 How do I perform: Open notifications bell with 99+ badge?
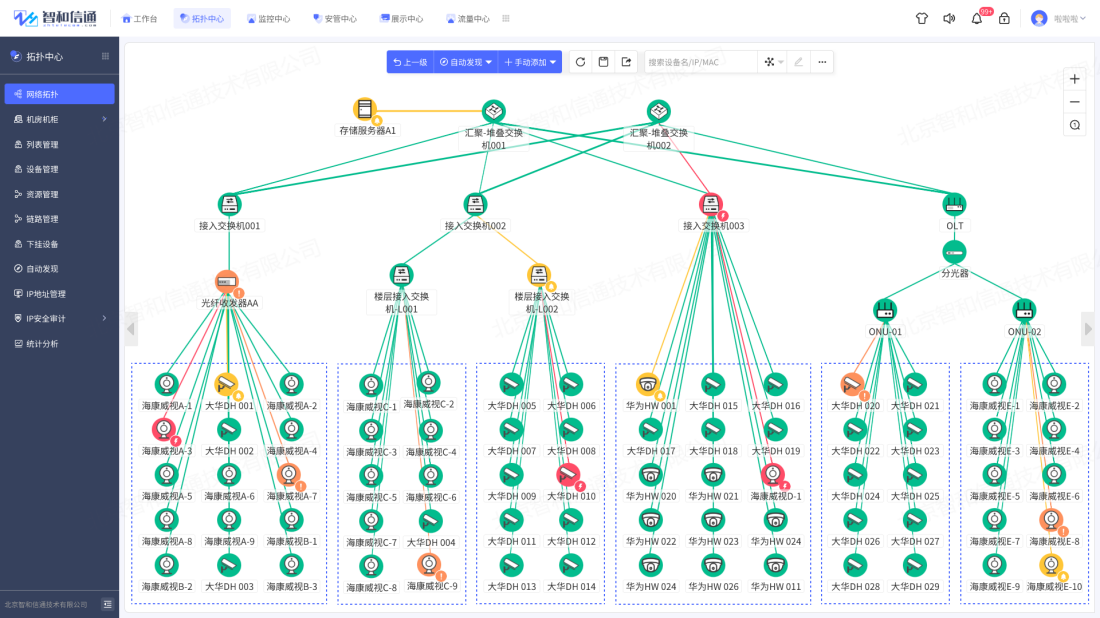click(x=977, y=19)
